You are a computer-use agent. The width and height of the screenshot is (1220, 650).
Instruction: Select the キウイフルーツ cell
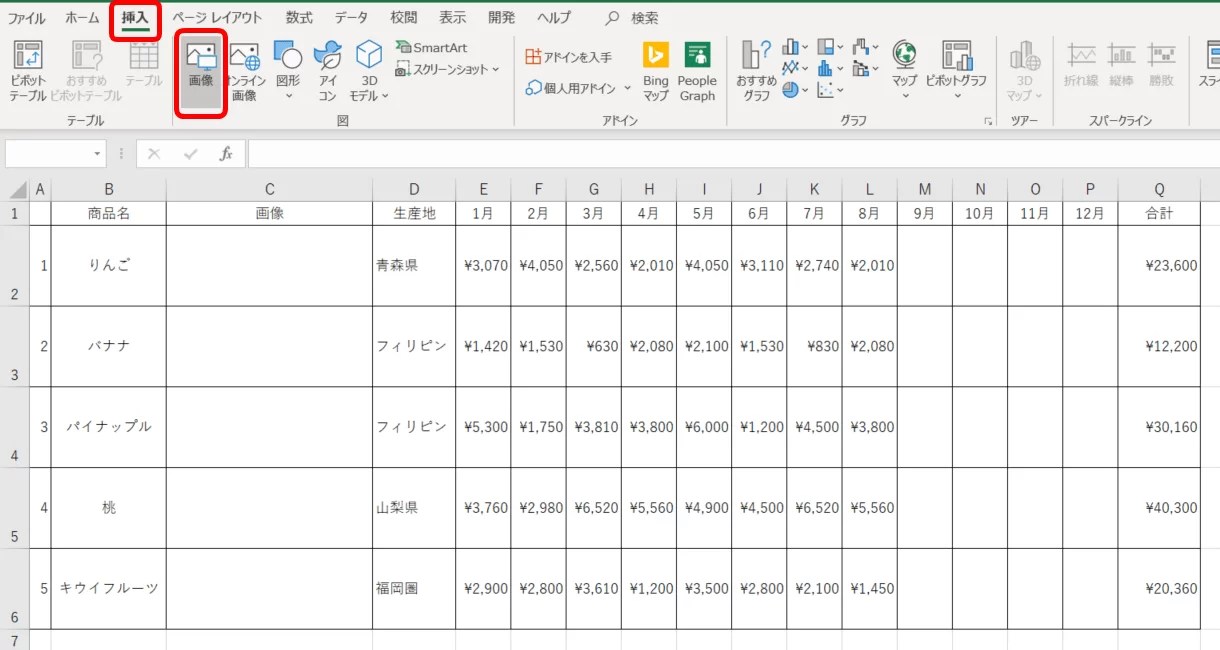pos(109,589)
